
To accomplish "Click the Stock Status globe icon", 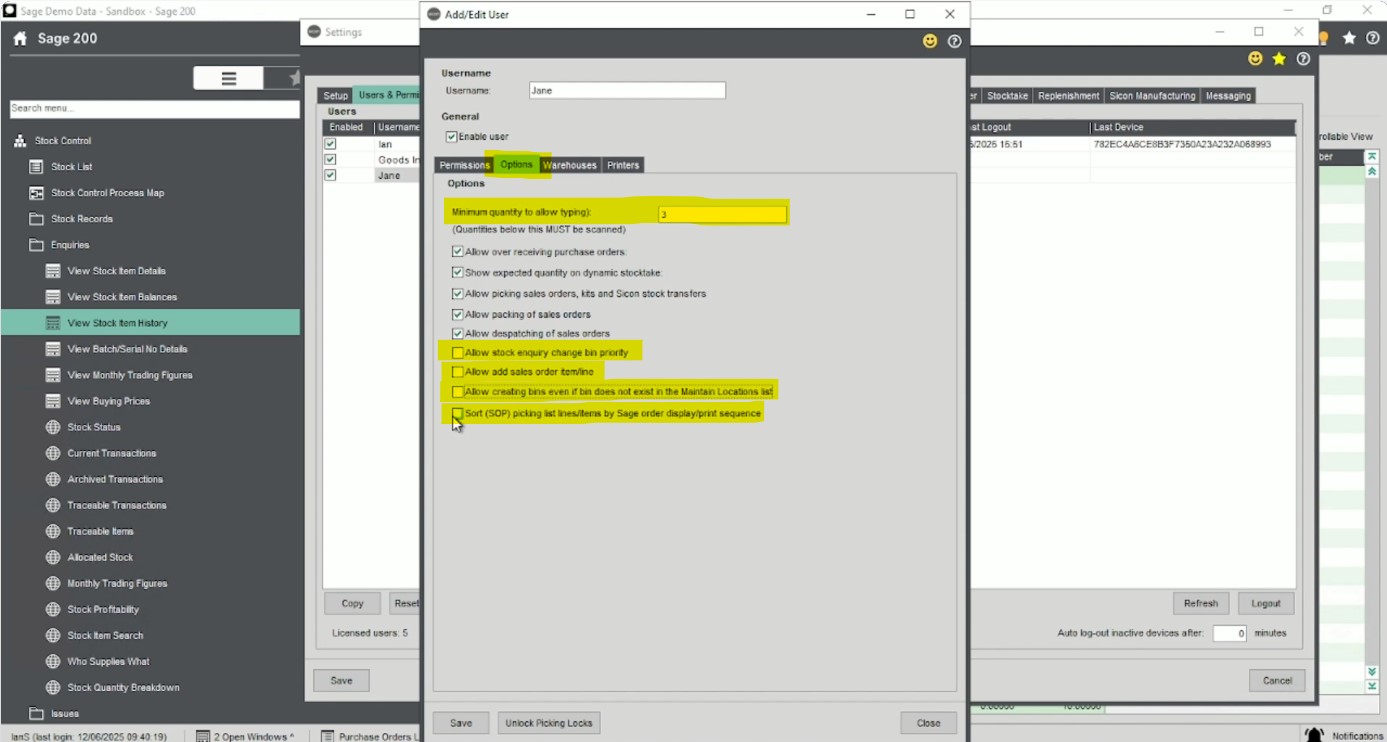I will tap(53, 427).
